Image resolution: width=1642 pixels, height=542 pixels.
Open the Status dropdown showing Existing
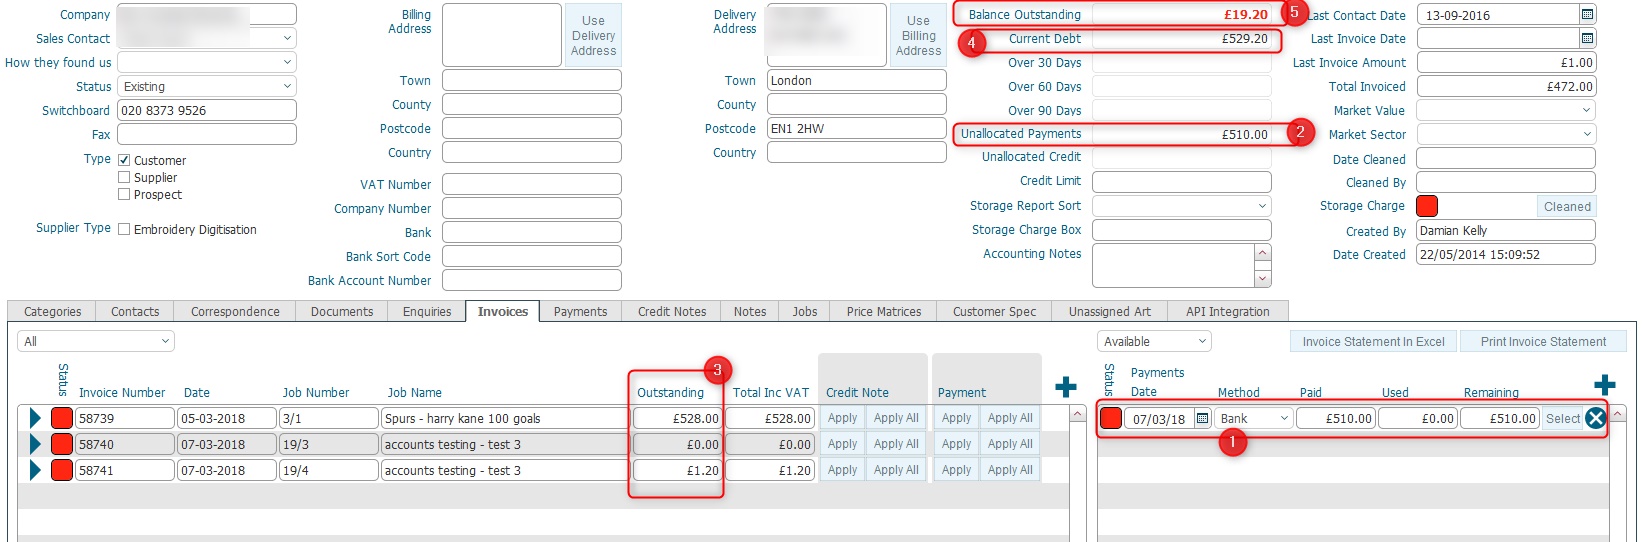click(207, 87)
